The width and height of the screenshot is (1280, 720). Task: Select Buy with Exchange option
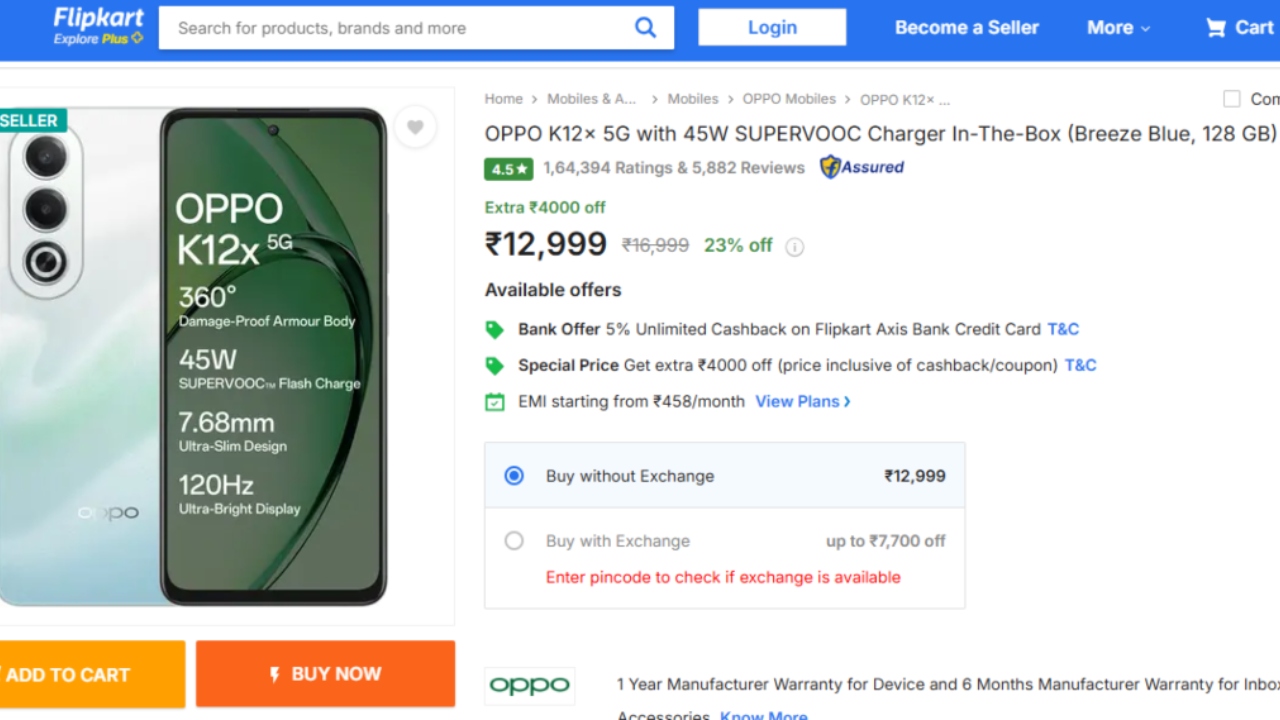click(514, 541)
